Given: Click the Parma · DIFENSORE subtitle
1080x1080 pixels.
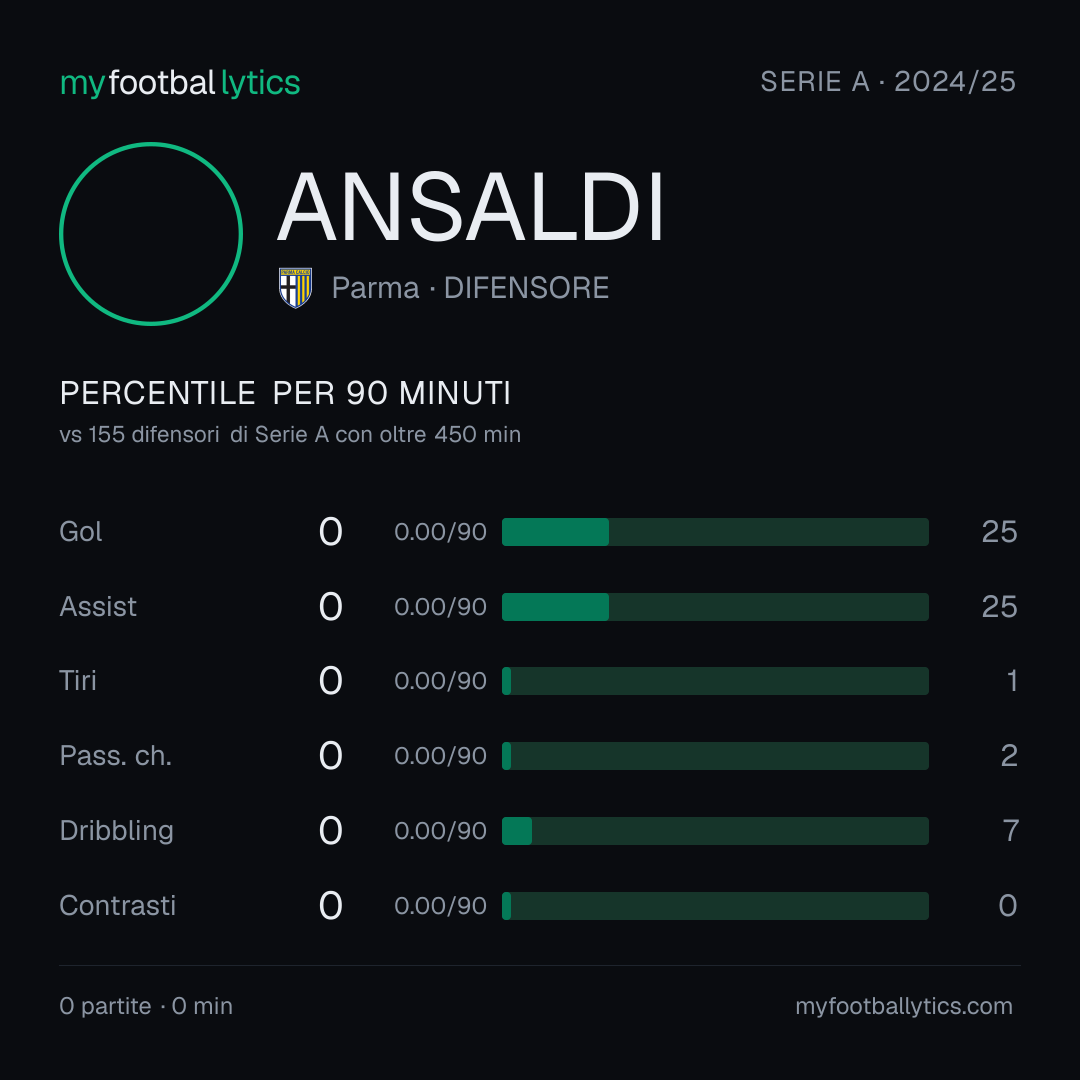Looking at the screenshot, I should [x=470, y=288].
